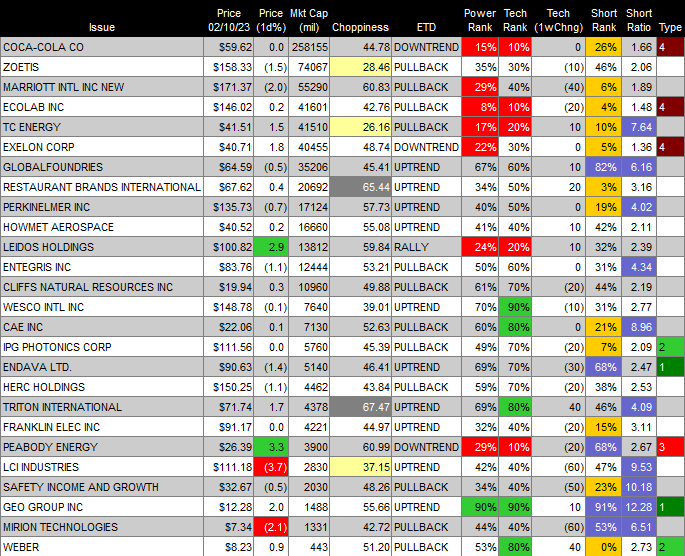
Task: Select SAFETY INCOME AND GROWTH name
Action: click(81, 487)
